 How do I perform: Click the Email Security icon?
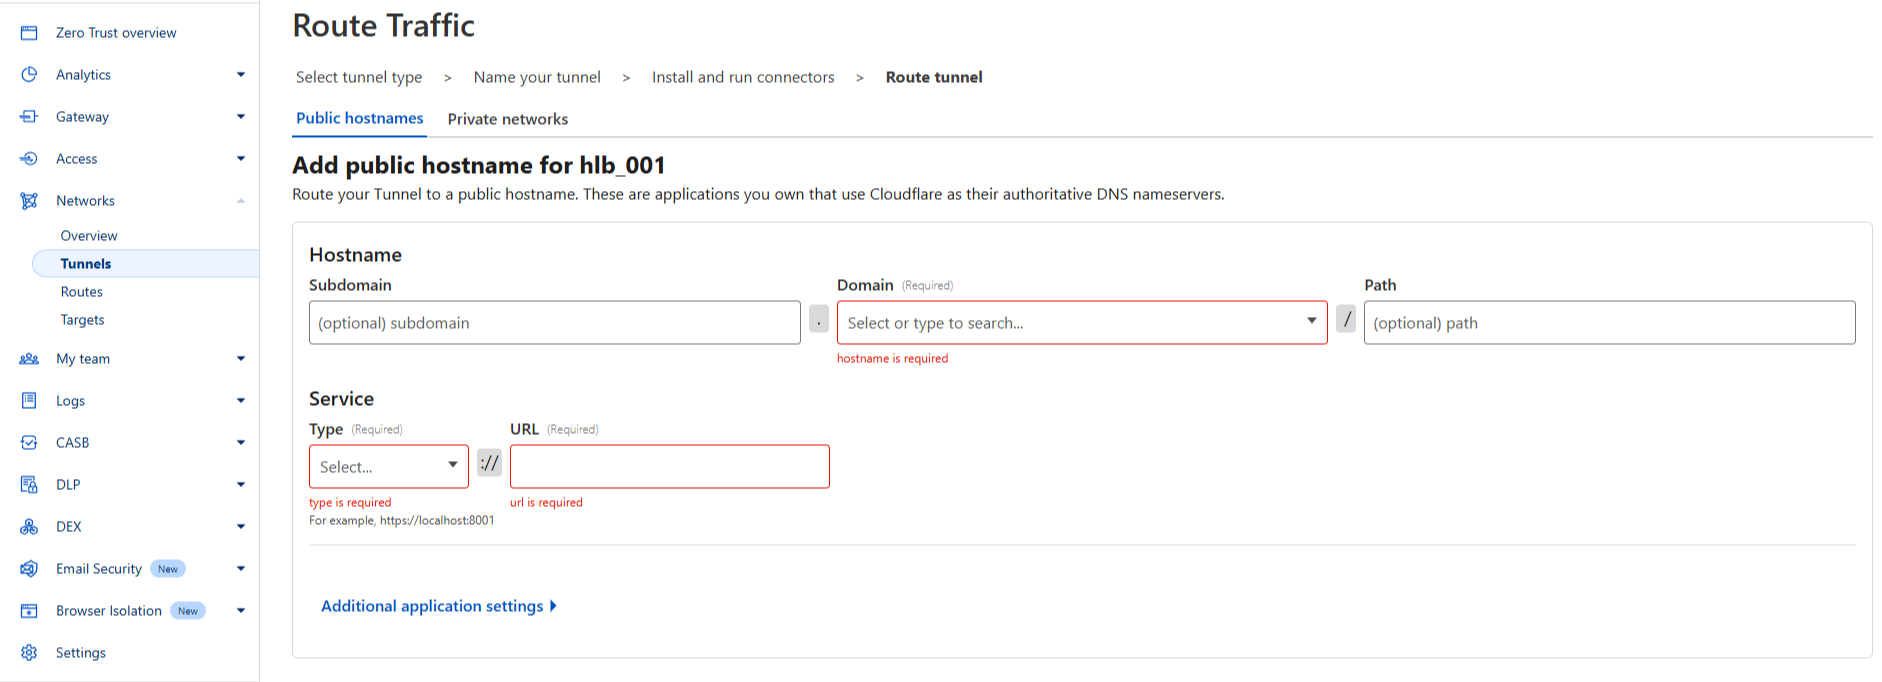29,569
